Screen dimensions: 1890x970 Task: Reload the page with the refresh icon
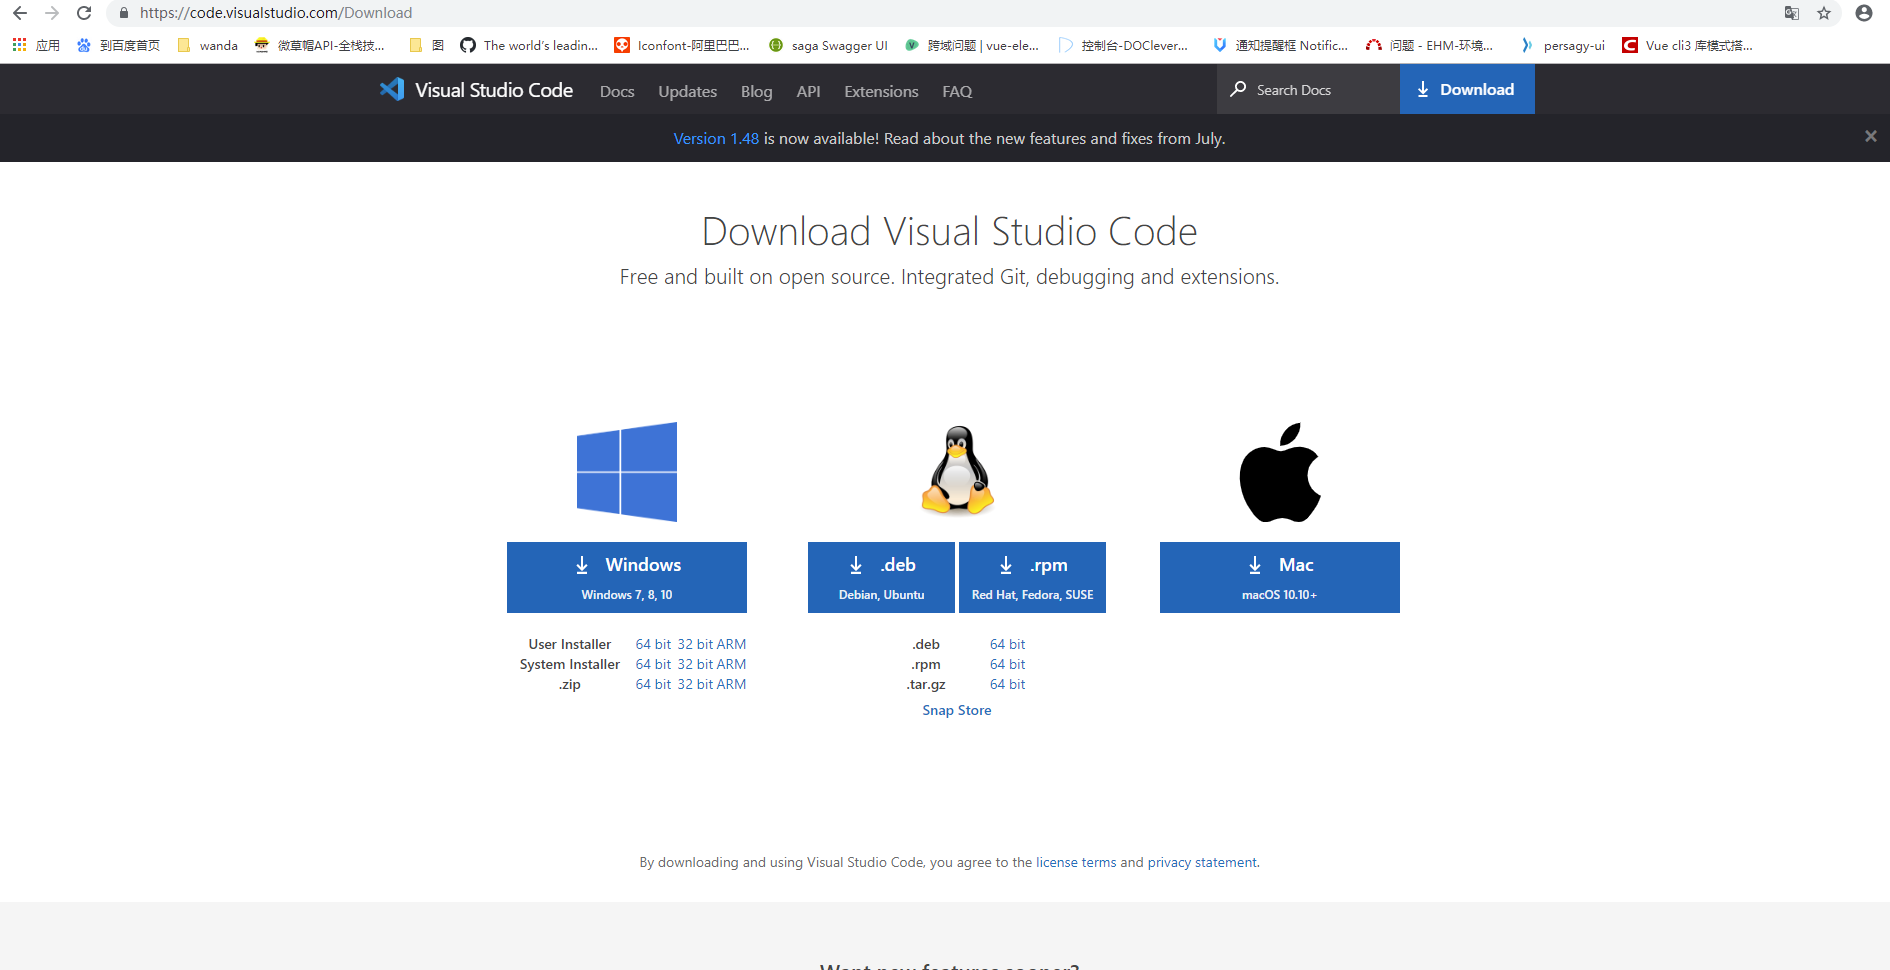[84, 13]
